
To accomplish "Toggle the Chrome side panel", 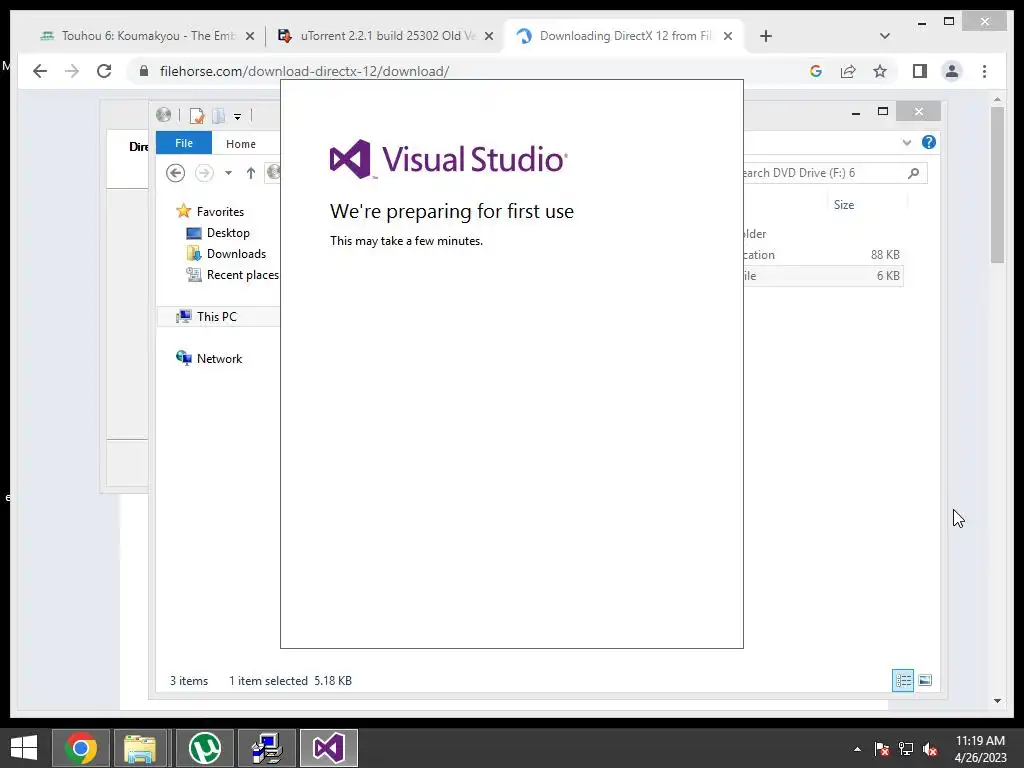I will 920,71.
